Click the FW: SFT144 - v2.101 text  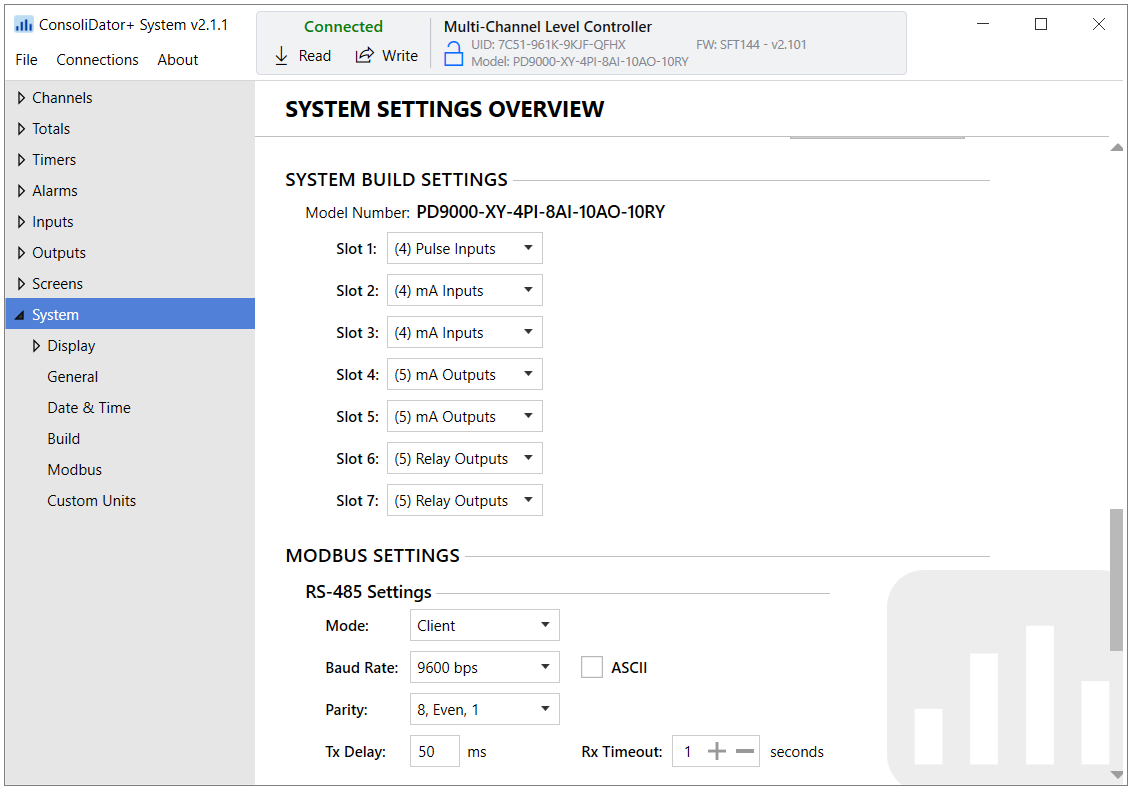pyautogui.click(x=751, y=45)
